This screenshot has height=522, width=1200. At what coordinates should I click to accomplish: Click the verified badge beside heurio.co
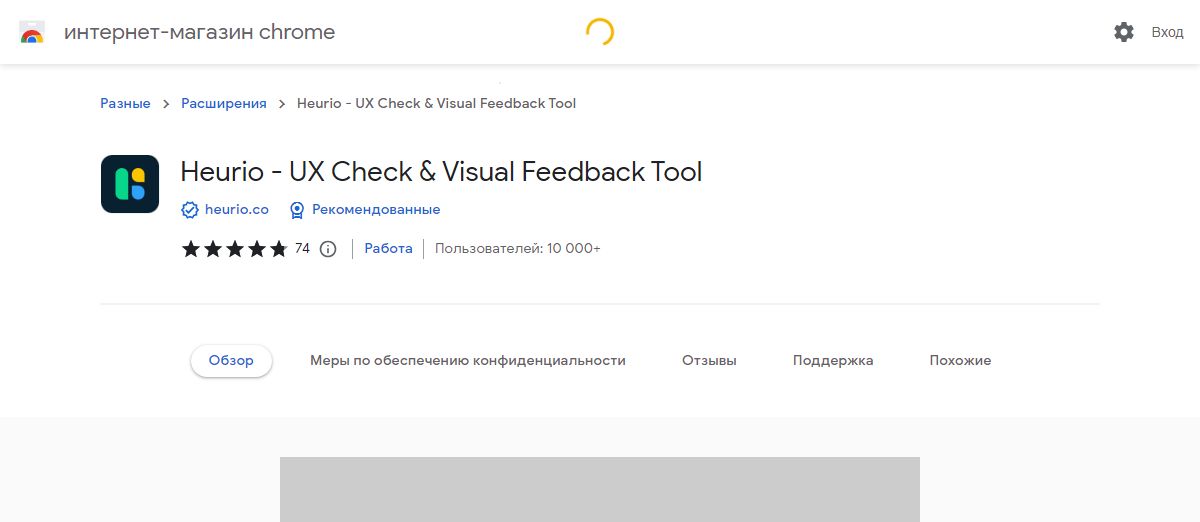190,210
